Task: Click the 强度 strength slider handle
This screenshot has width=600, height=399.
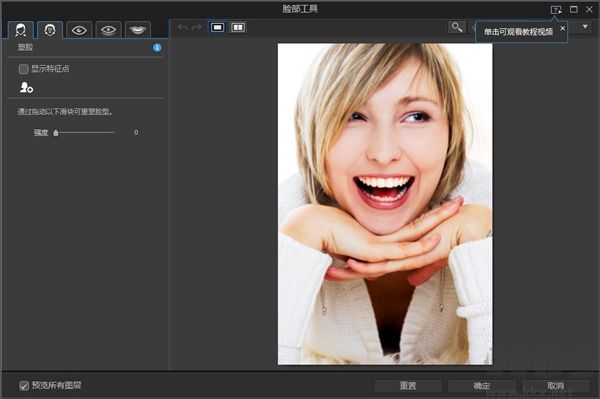Action: [56, 133]
